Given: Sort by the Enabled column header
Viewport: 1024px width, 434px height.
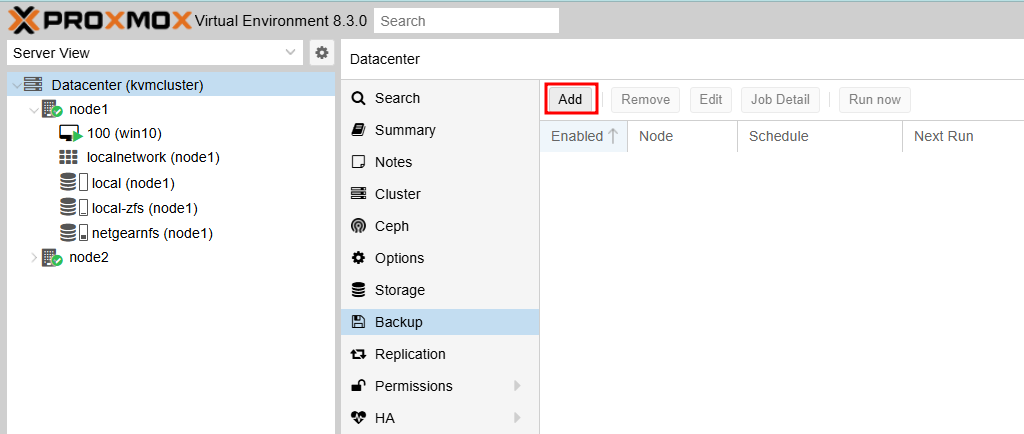Looking at the screenshot, I should tap(583, 136).
